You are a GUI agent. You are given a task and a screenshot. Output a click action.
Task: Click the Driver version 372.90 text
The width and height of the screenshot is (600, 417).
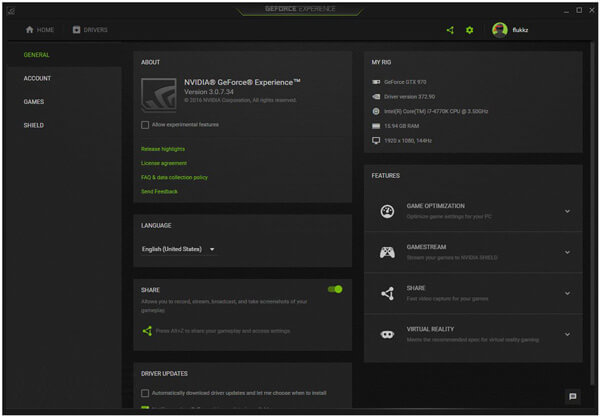(409, 96)
